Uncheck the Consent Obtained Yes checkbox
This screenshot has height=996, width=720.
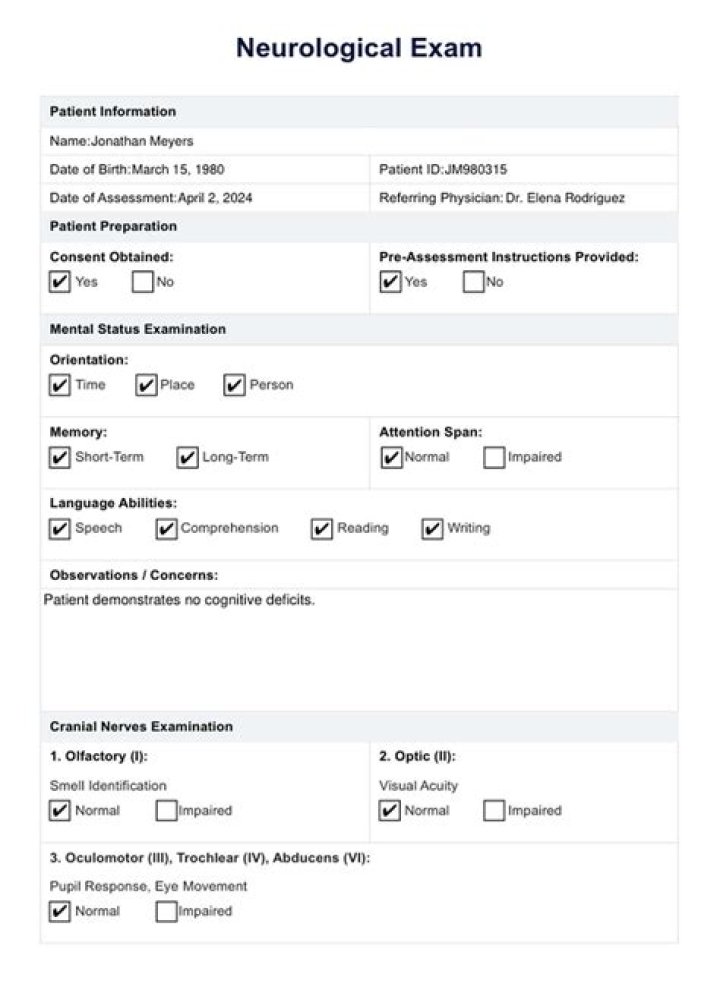pyautogui.click(x=60, y=282)
